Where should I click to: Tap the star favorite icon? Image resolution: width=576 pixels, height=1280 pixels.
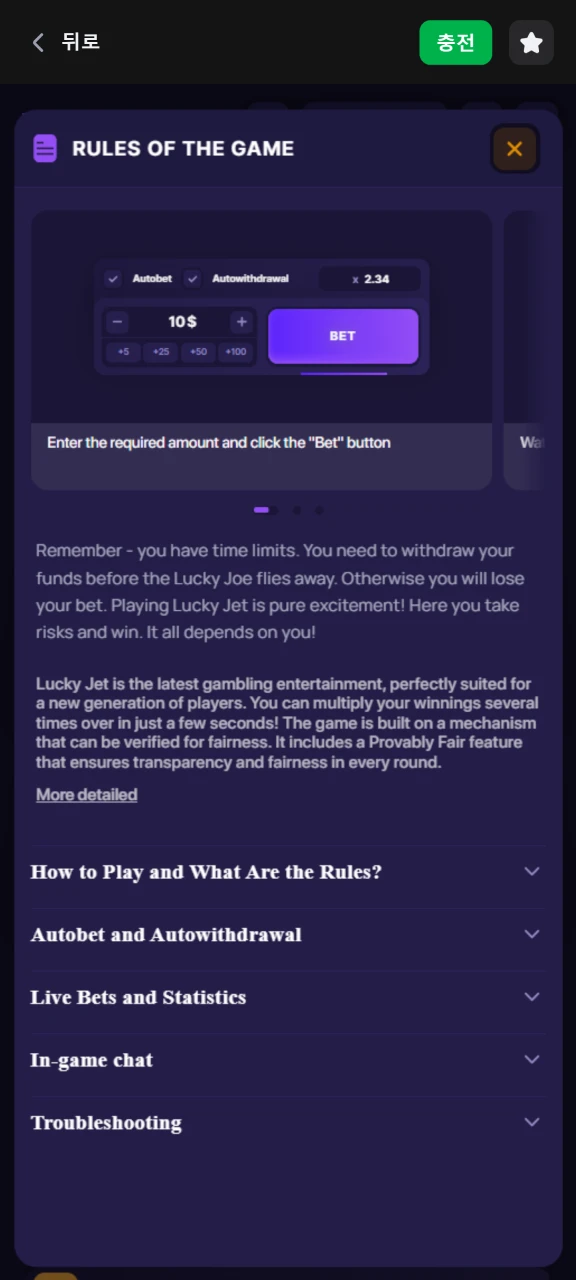point(531,43)
